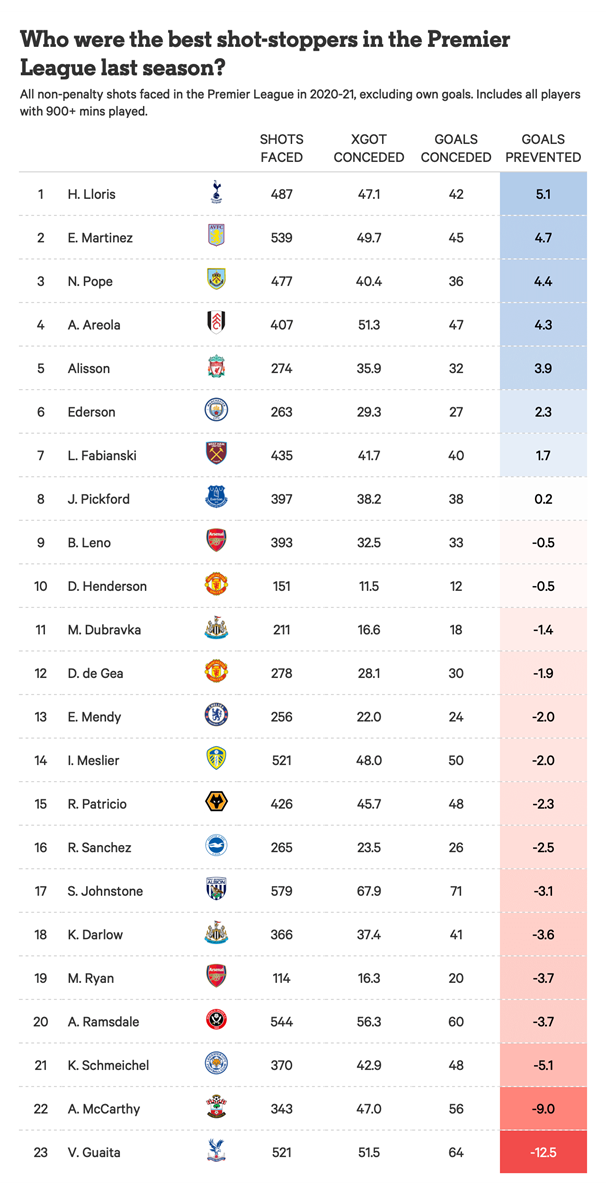Screen dimensions: 606x1194
Task: Click the Goals Conceded column header
Action: click(x=456, y=148)
